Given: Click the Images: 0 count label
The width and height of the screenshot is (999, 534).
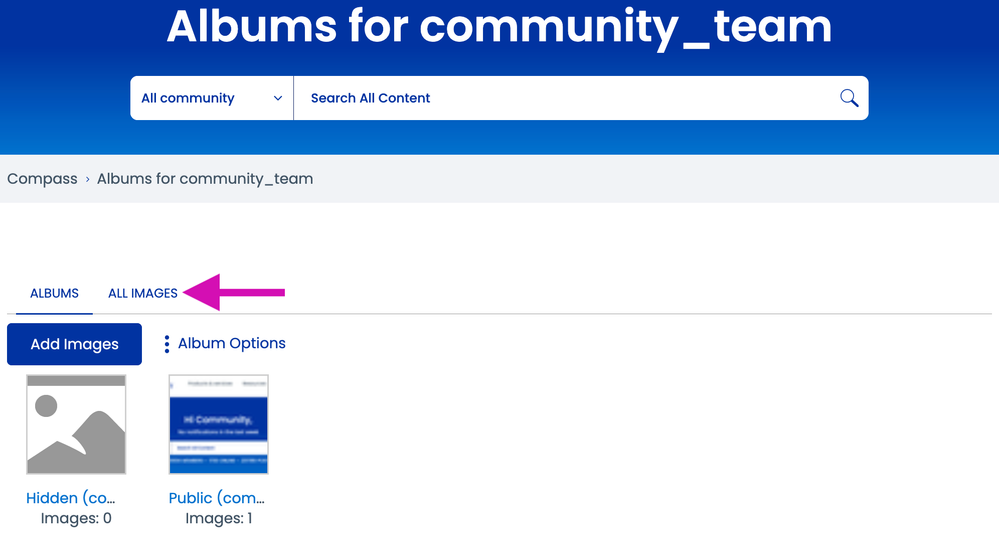Looking at the screenshot, I should (x=76, y=518).
